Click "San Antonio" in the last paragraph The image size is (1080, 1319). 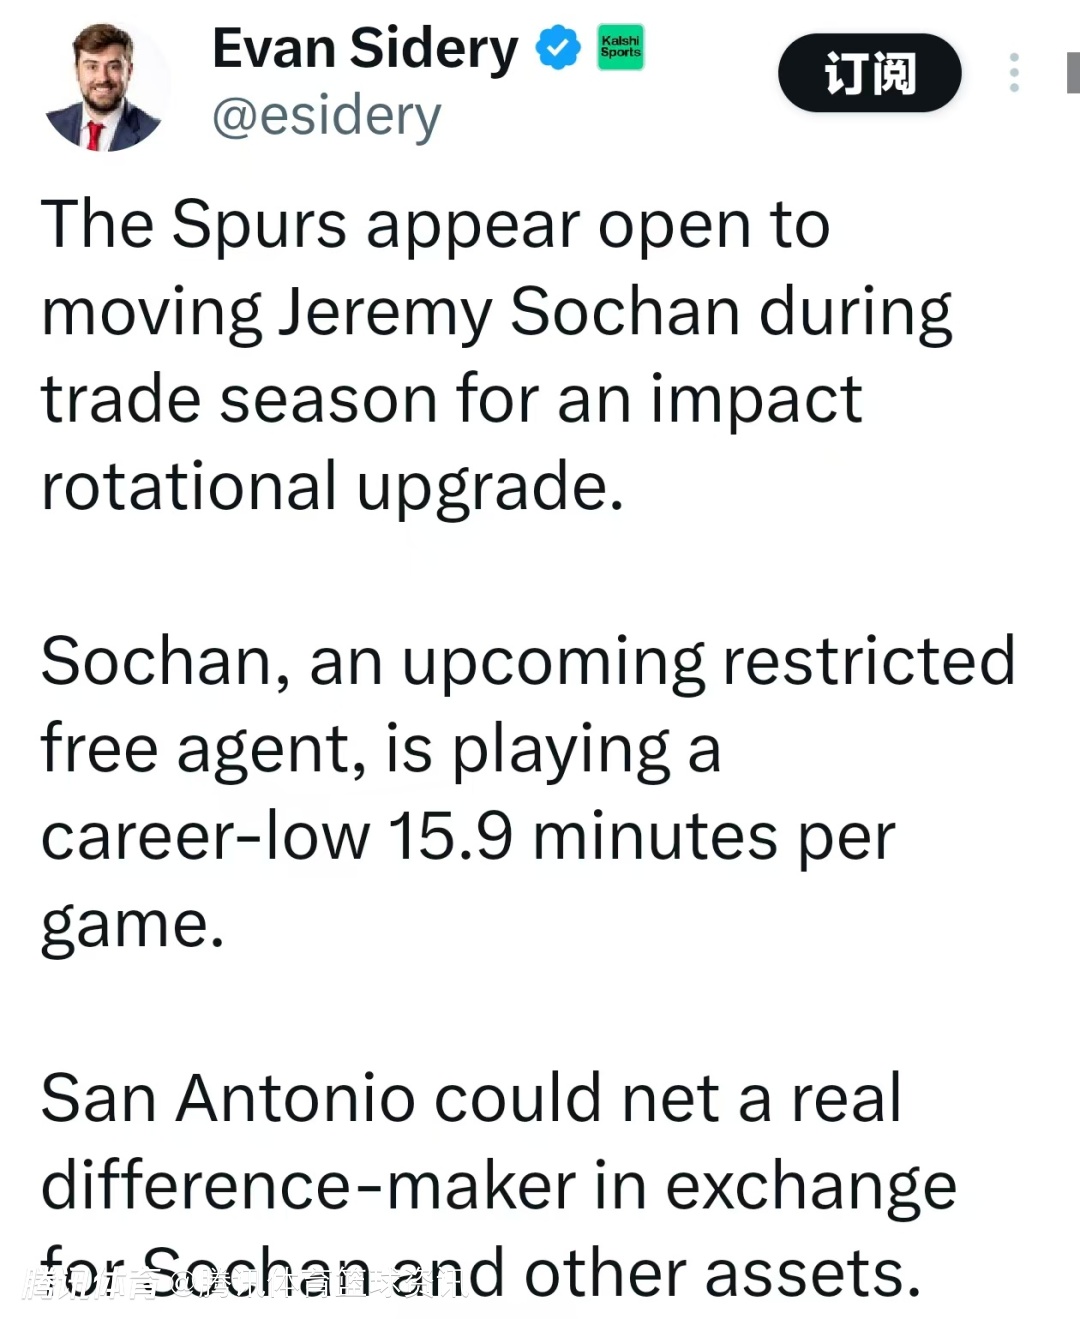227,1099
